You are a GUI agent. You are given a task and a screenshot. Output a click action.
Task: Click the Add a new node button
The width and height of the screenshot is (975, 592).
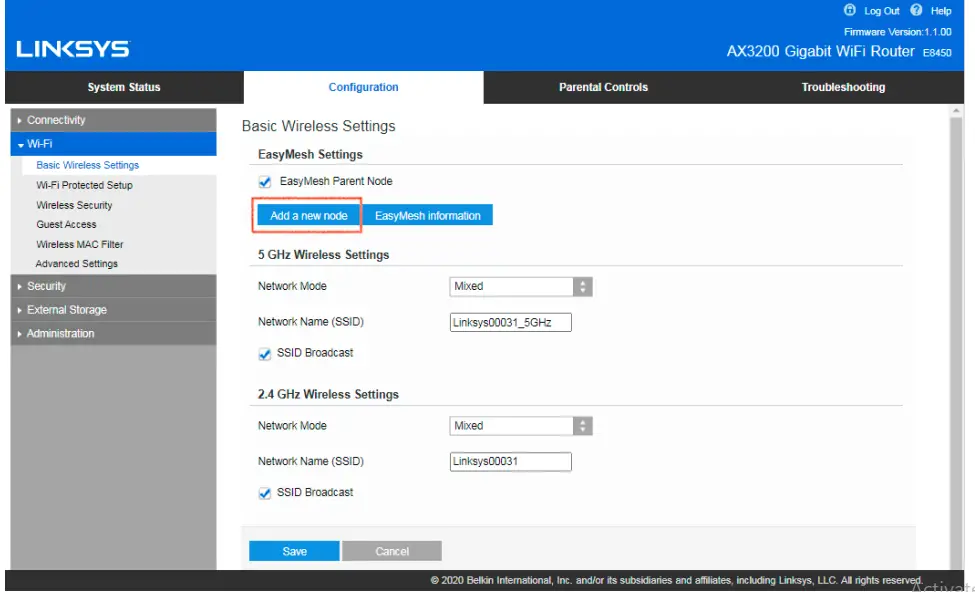(306, 214)
